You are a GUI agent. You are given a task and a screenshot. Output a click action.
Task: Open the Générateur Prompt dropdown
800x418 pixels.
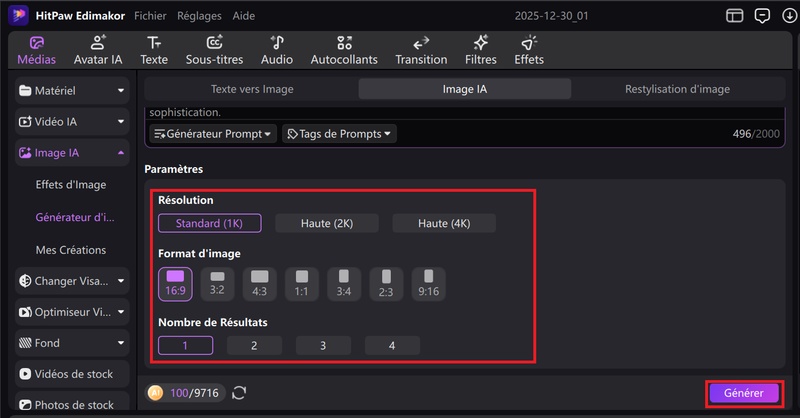tap(213, 133)
